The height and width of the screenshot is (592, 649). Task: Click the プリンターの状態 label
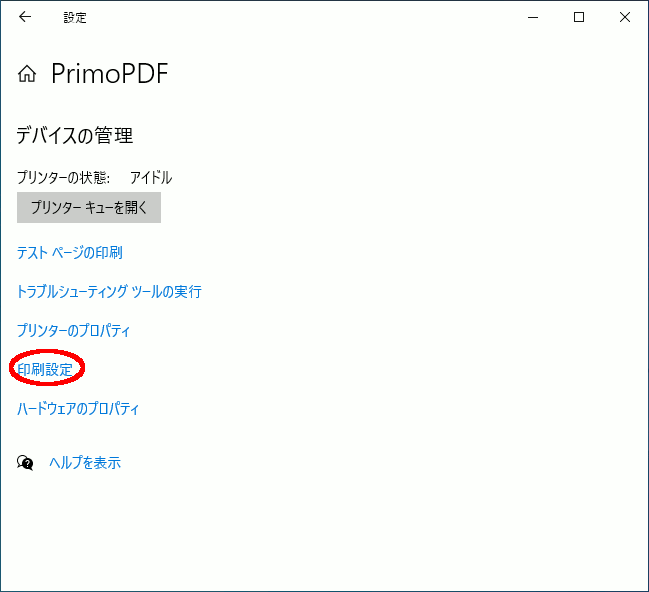point(63,178)
